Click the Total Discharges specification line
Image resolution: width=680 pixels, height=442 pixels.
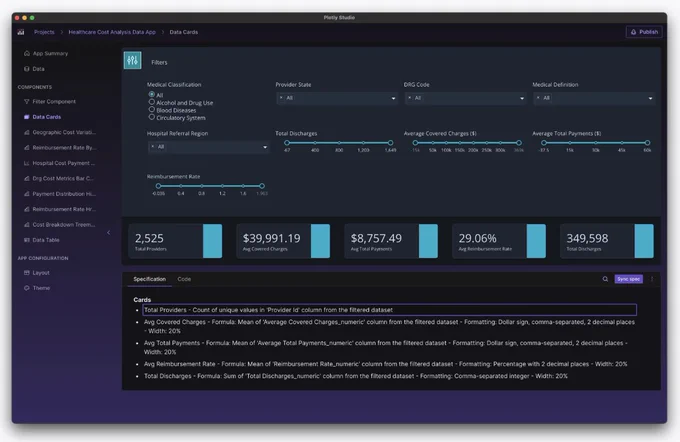click(x=356, y=376)
